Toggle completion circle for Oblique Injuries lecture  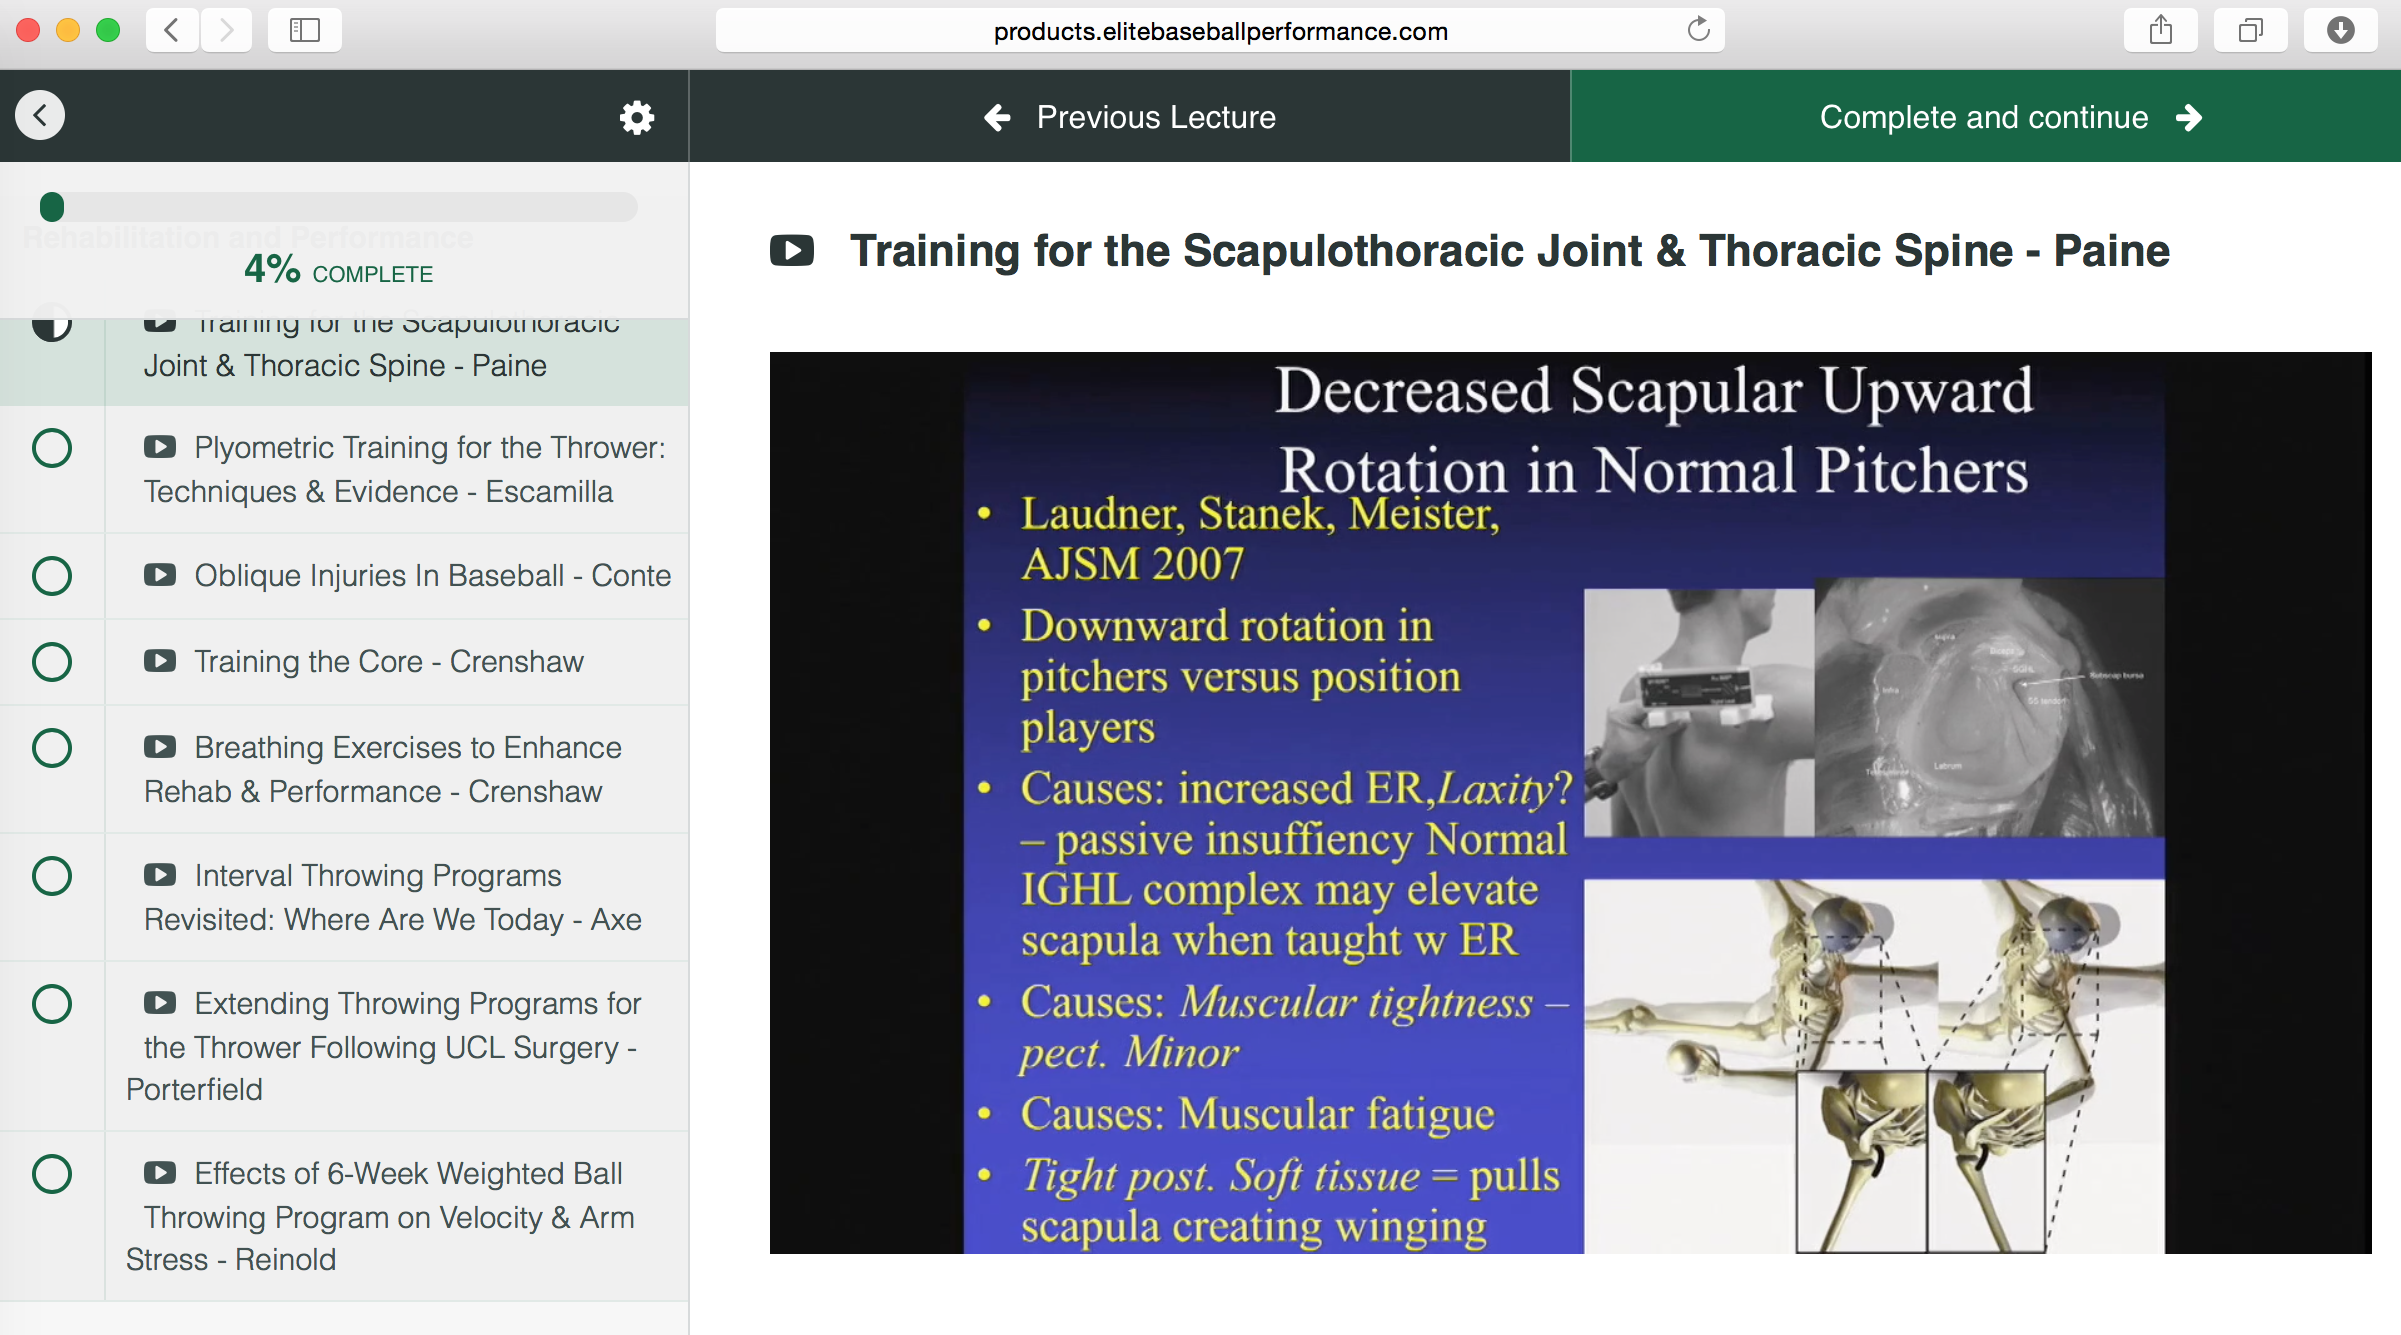coord(52,576)
